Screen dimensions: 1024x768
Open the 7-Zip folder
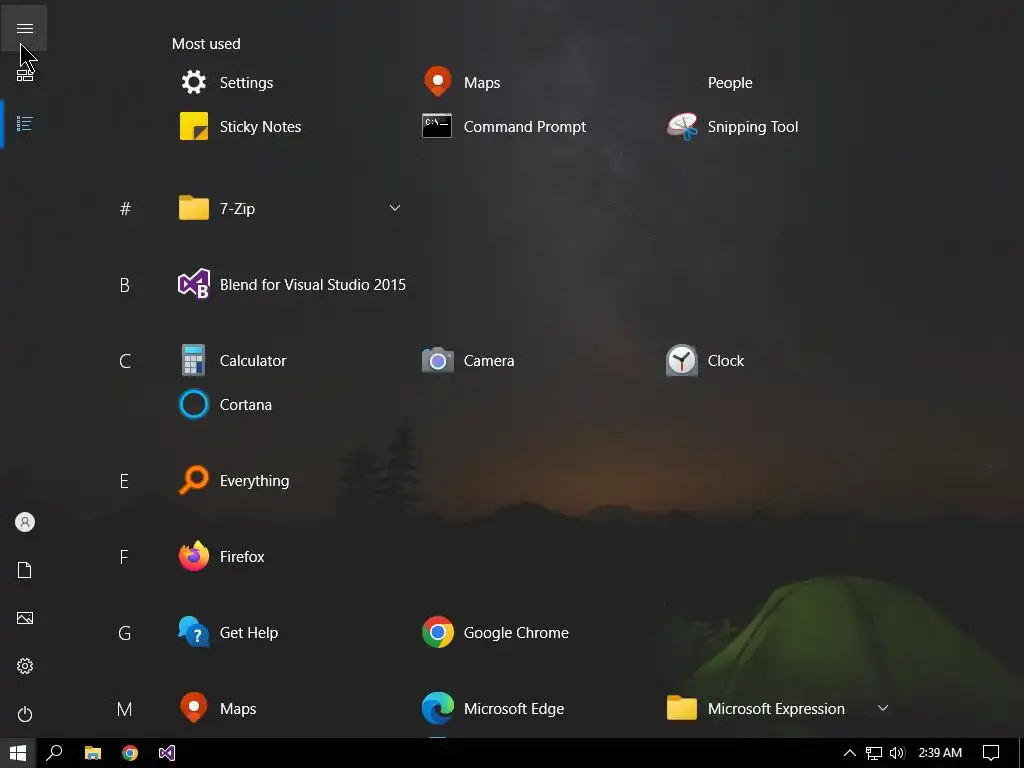(x=217, y=208)
